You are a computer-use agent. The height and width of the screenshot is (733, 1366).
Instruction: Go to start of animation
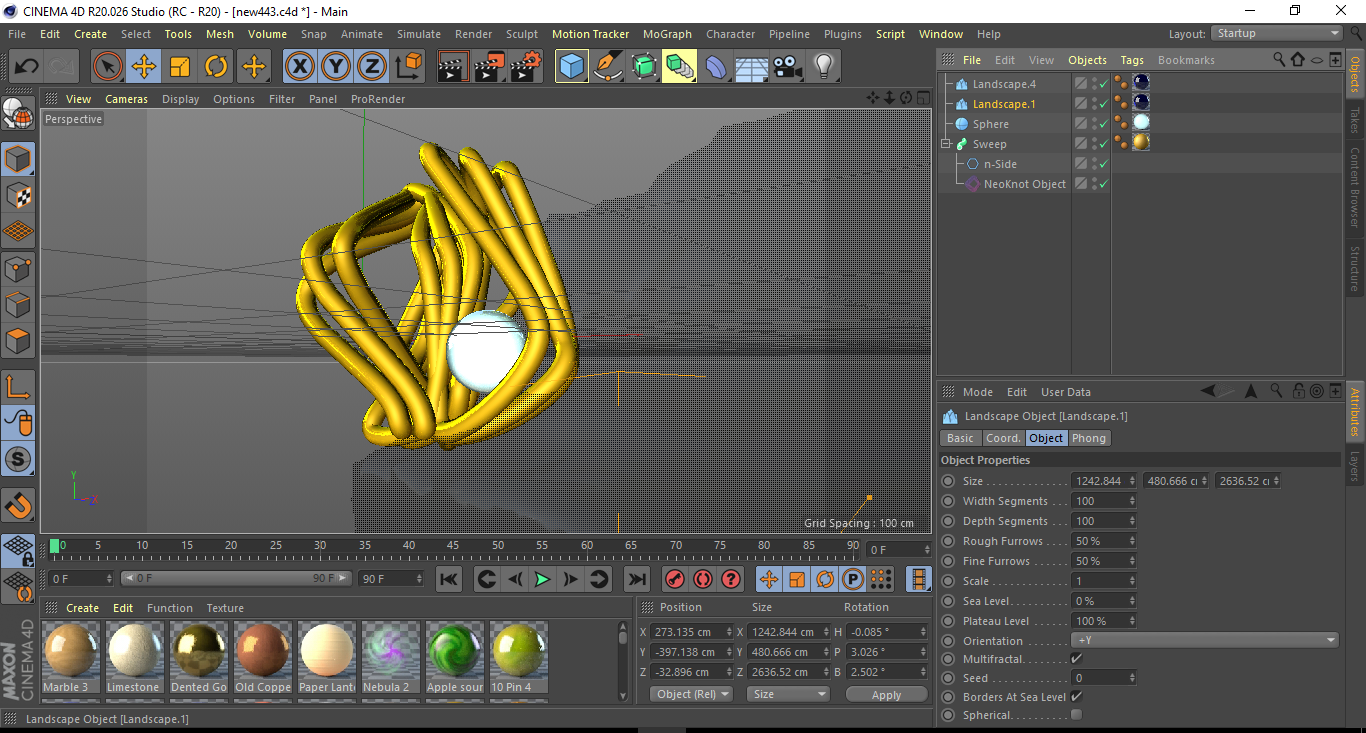tap(449, 579)
